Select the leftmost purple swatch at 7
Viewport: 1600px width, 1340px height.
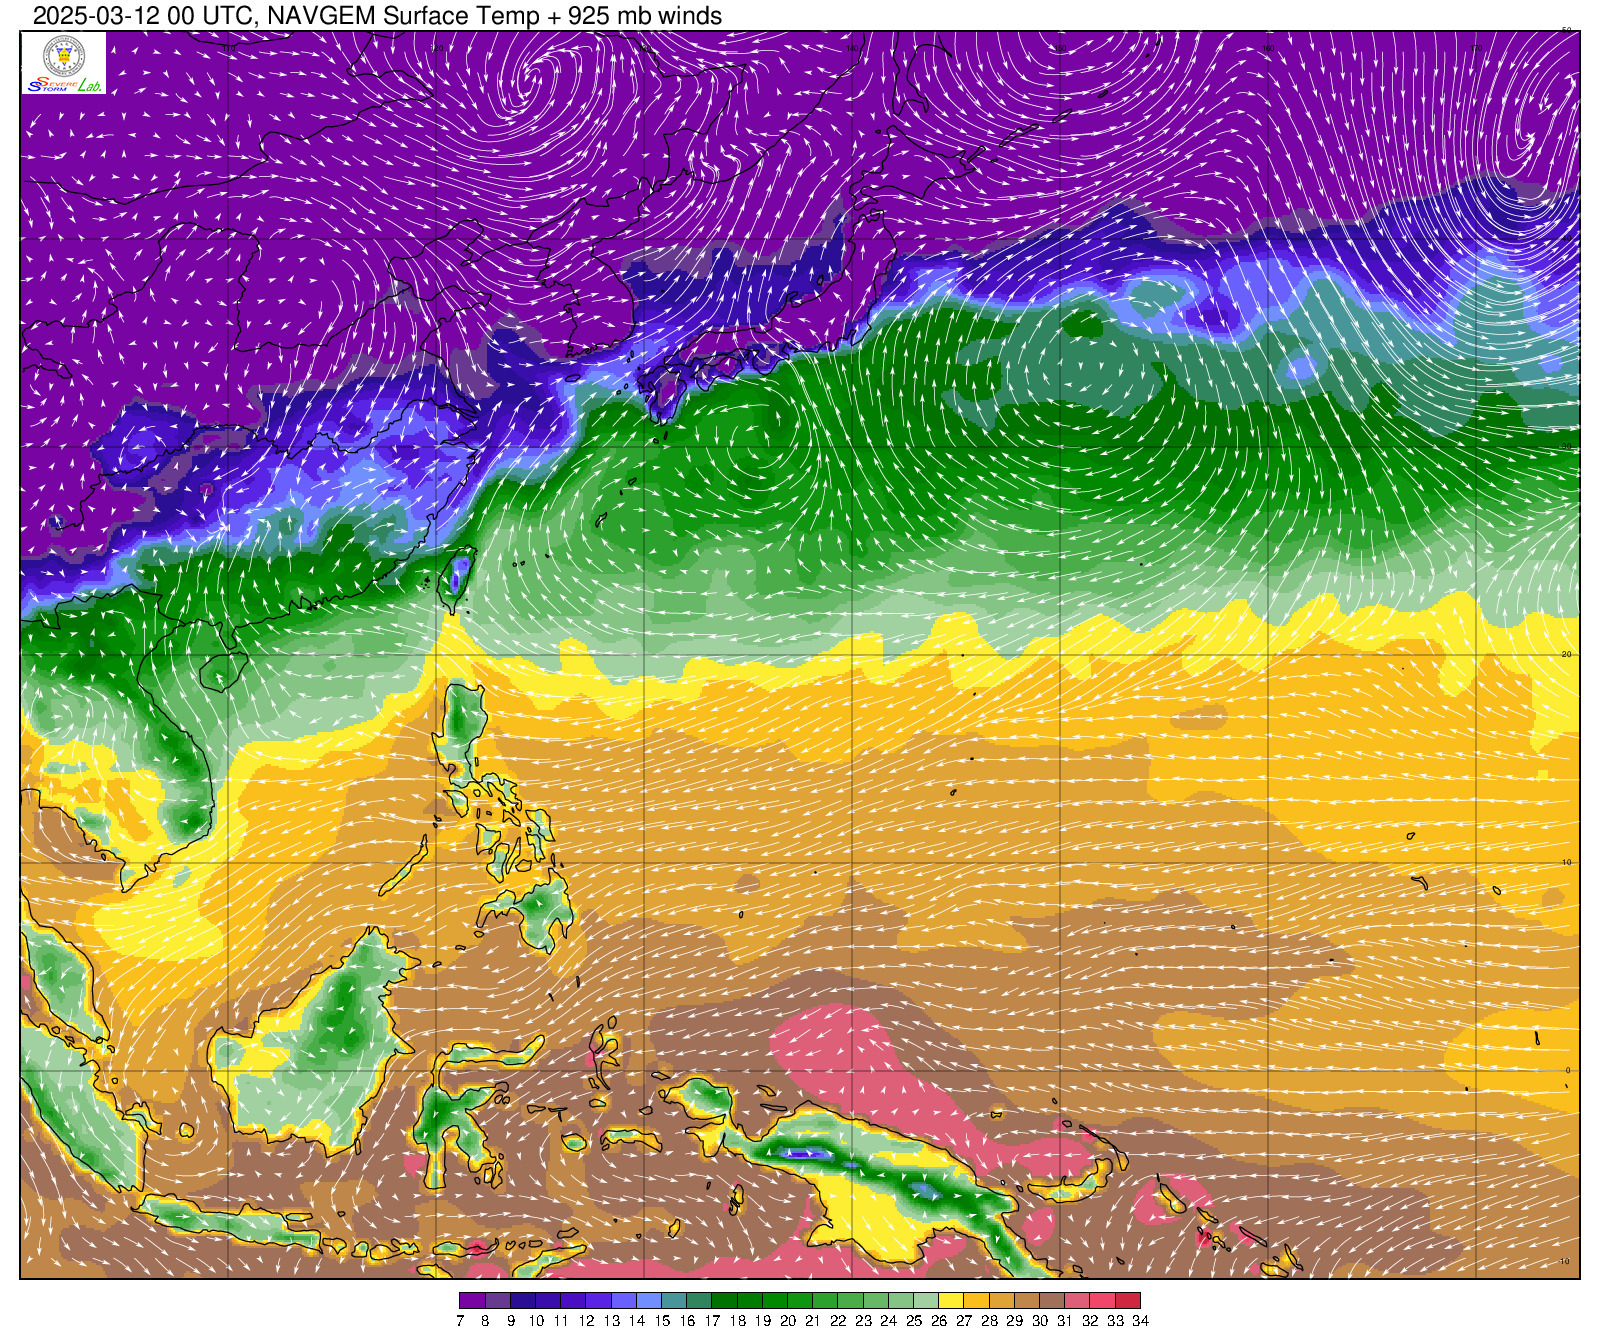point(472,1301)
